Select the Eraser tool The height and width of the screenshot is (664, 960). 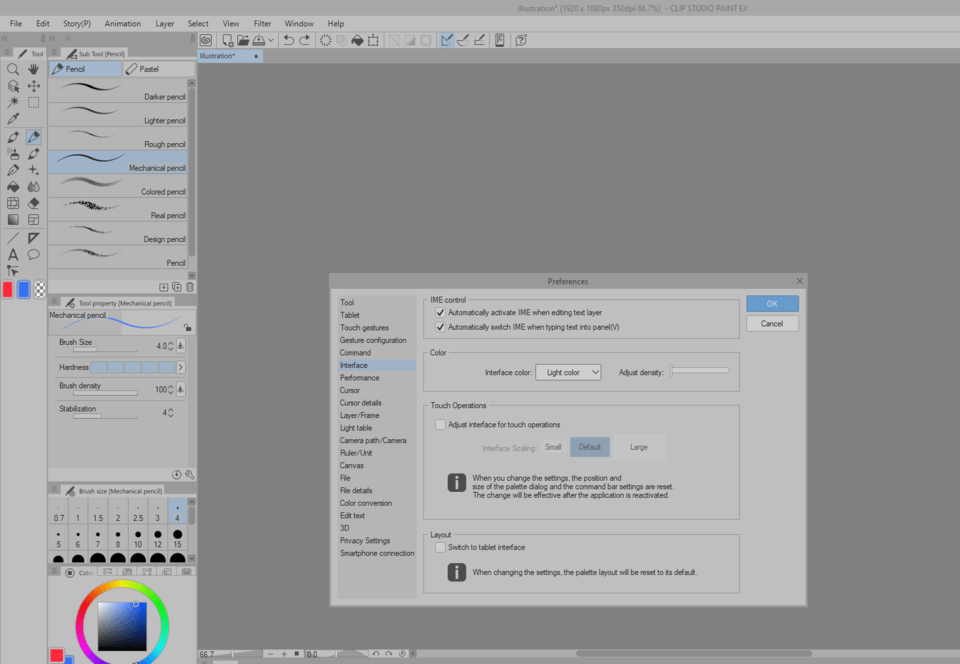click(33, 203)
